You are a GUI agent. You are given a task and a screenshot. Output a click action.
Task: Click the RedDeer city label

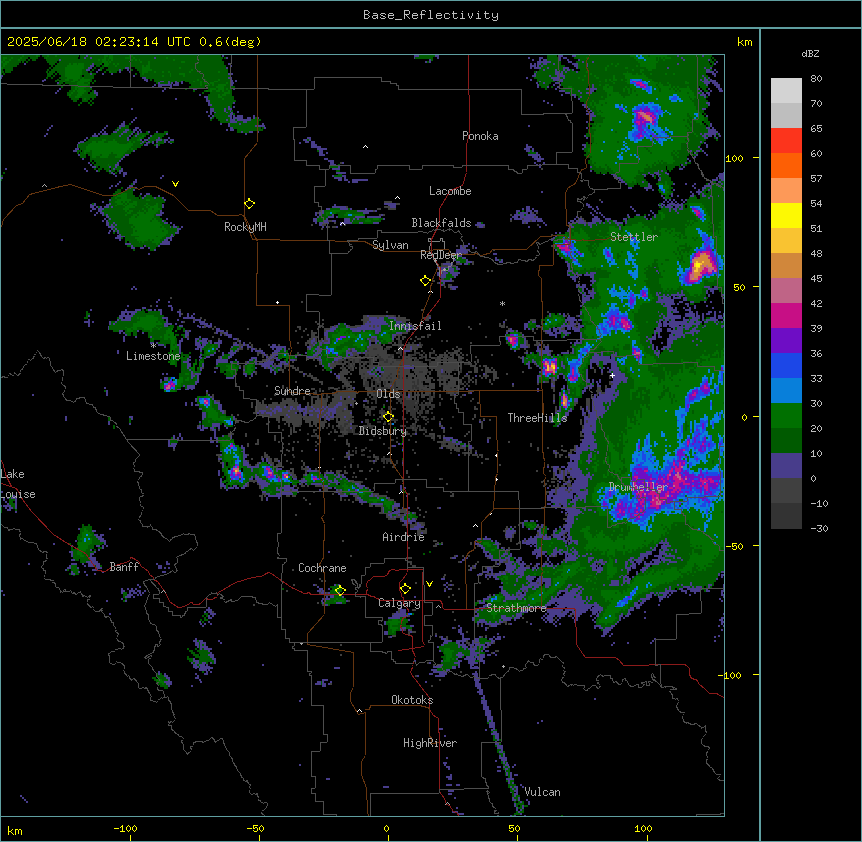pos(441,255)
